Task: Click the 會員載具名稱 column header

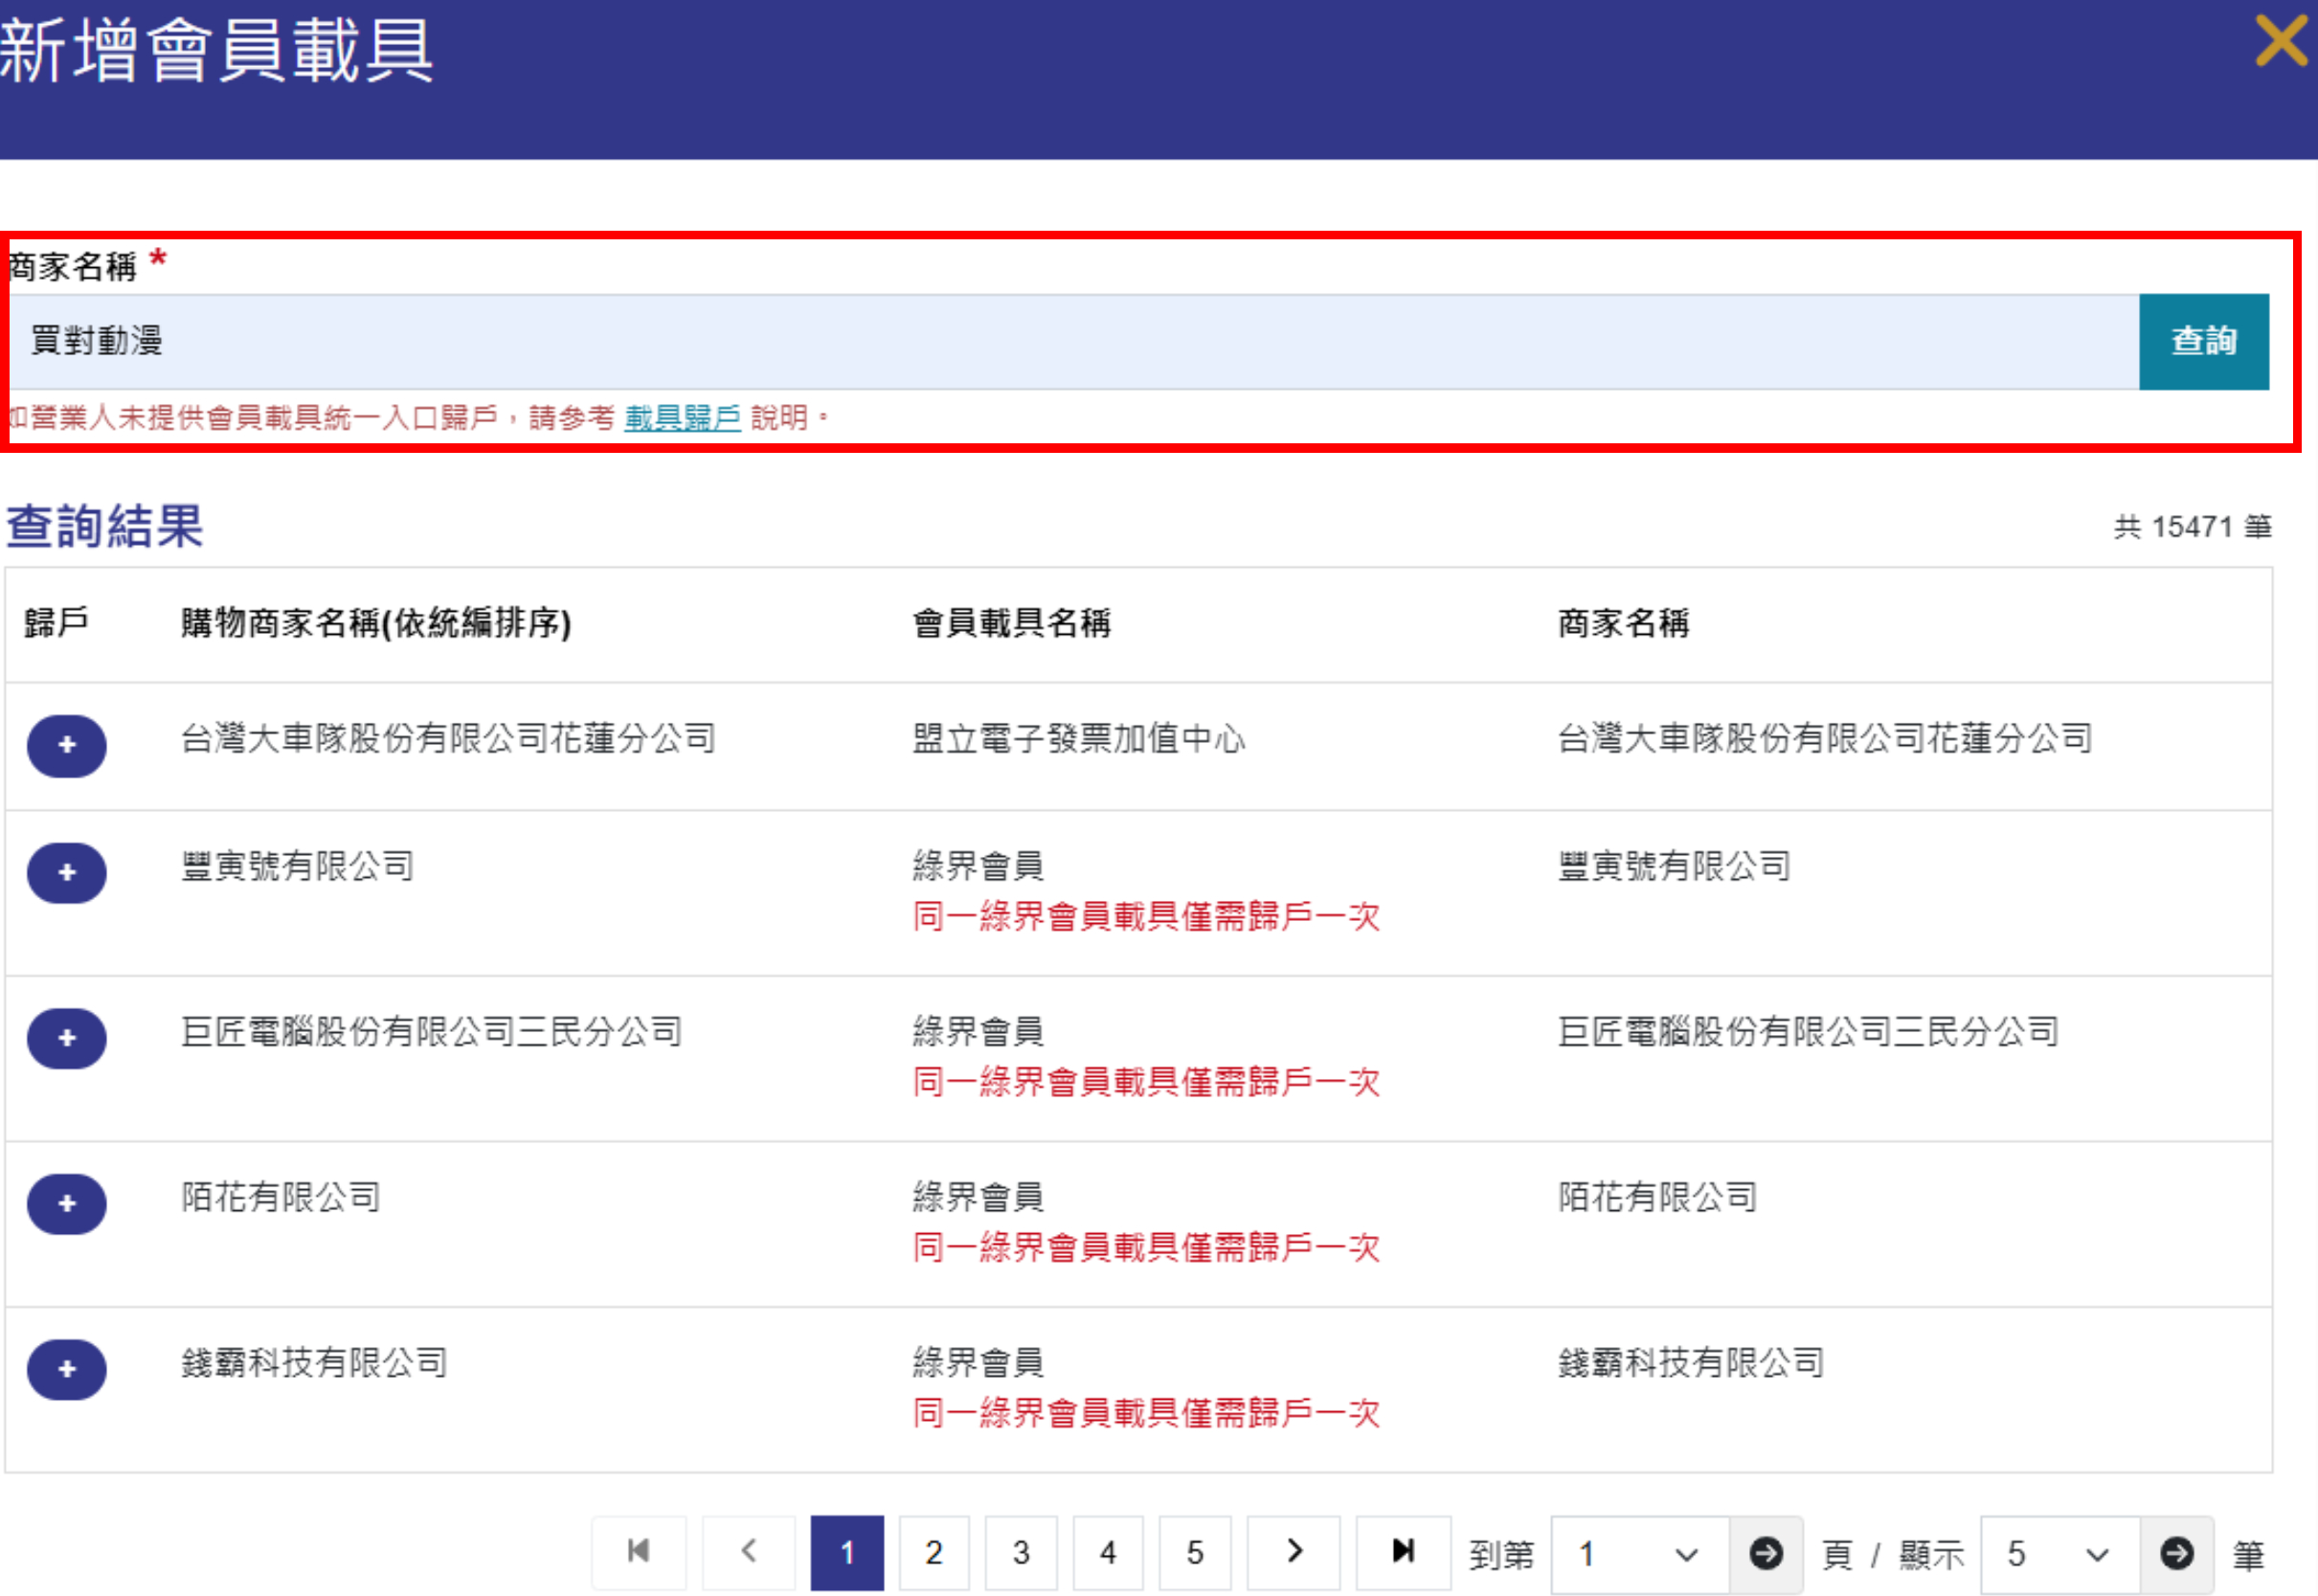Action: [1012, 623]
